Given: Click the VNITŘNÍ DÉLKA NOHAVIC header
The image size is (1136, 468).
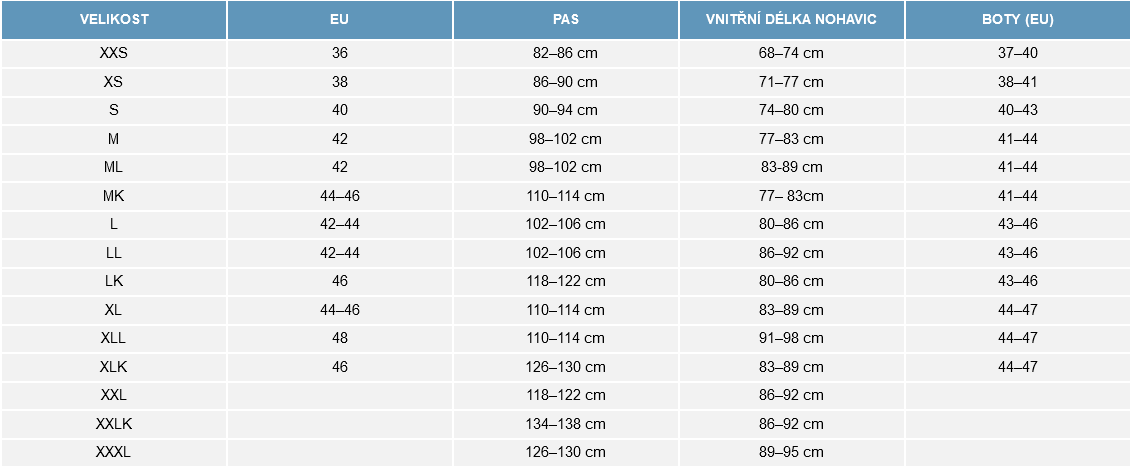Looking at the screenshot, I should coord(791,20).
